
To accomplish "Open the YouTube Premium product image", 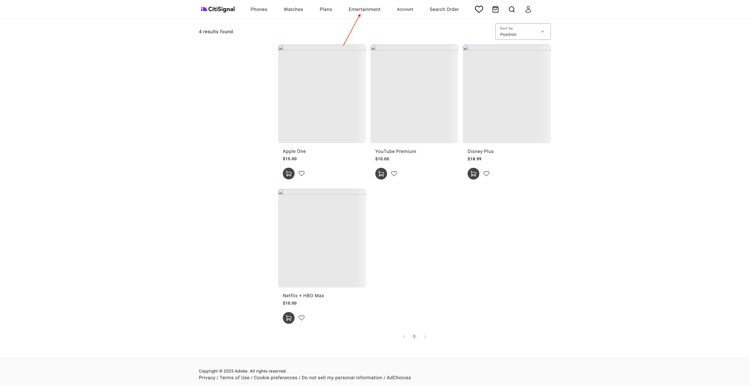I will 414,94.
